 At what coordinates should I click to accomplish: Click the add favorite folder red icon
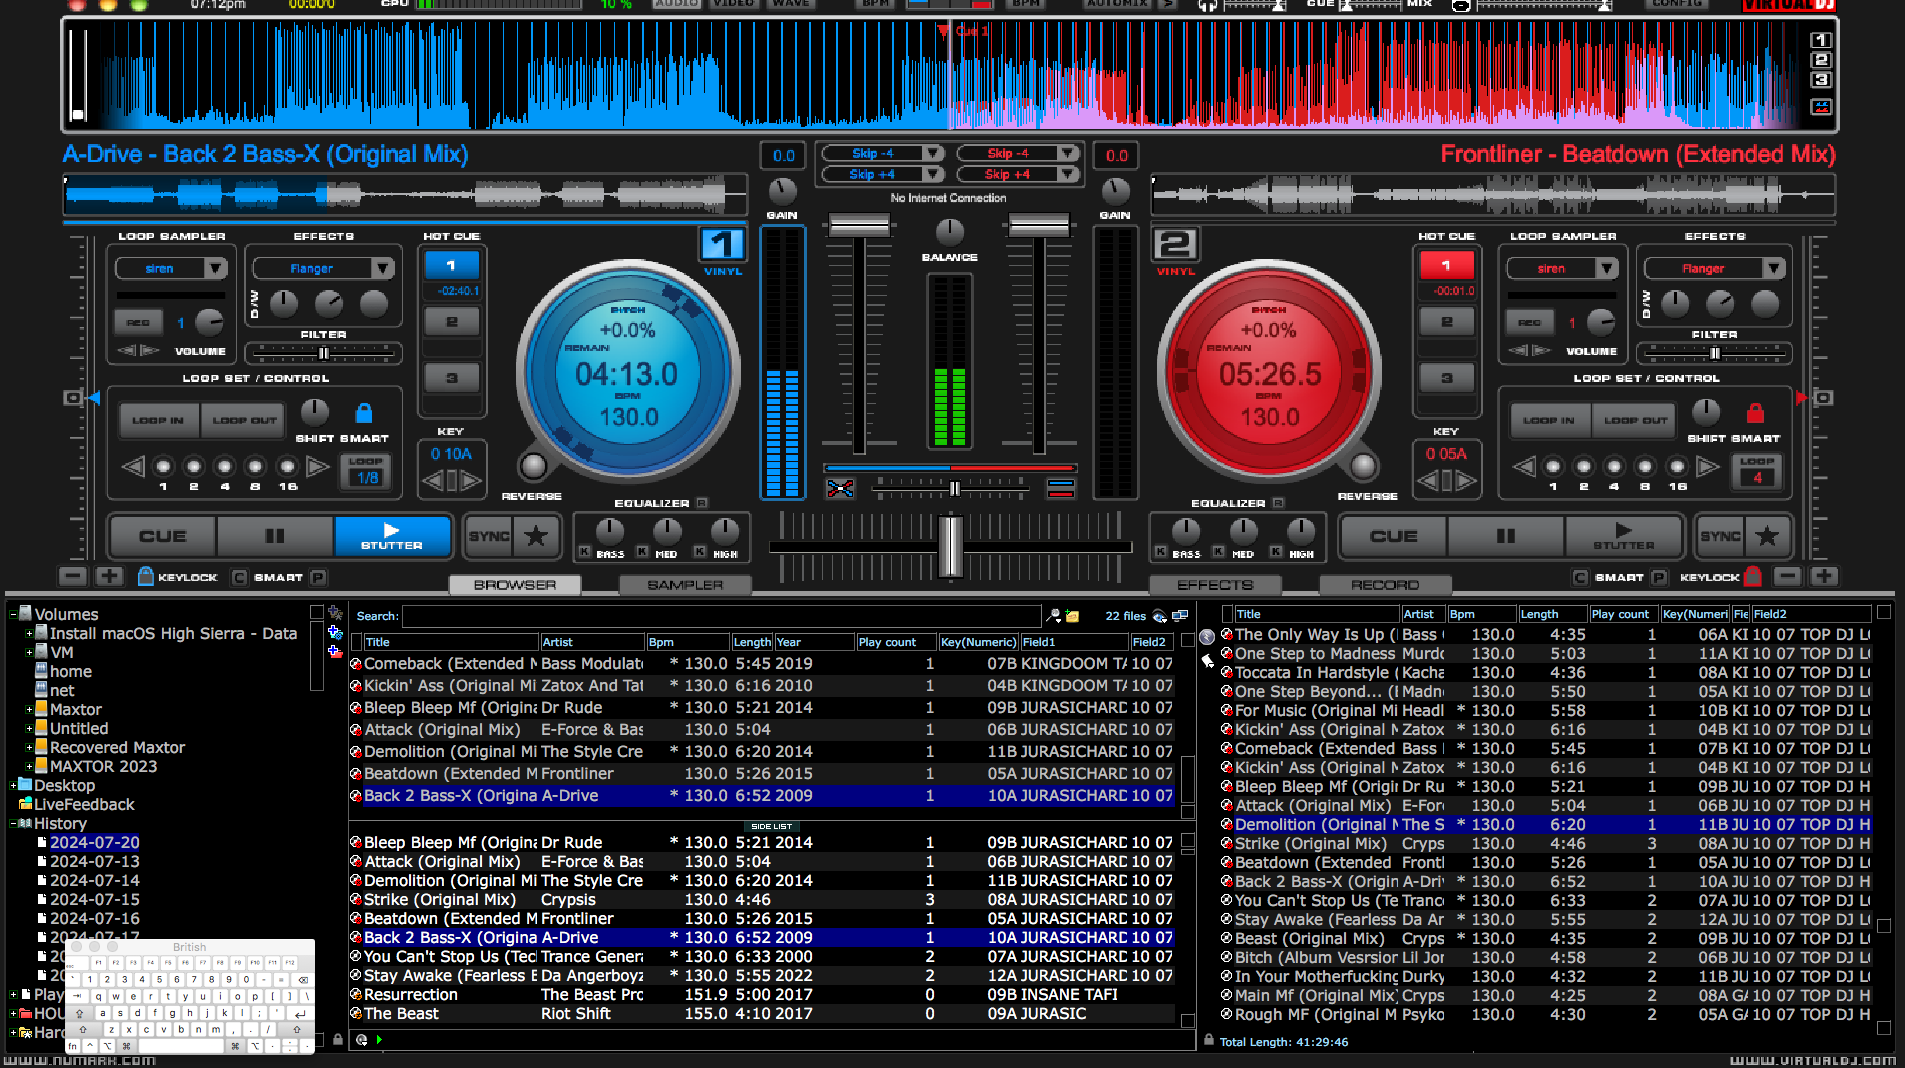pos(335,651)
